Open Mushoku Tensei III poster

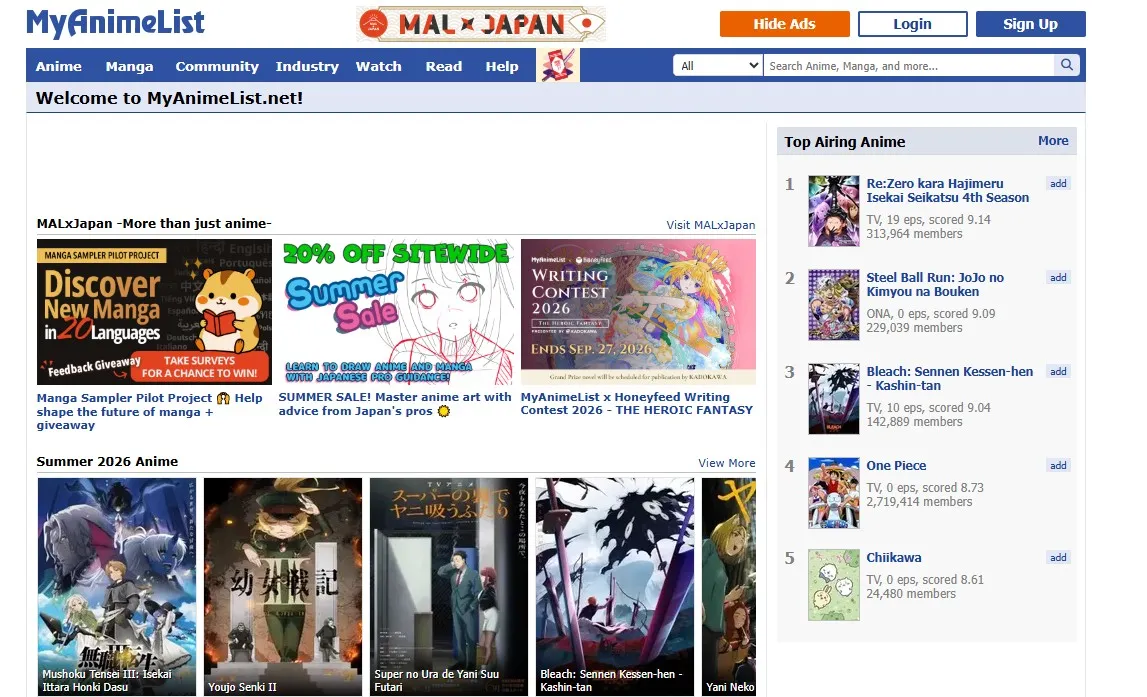(x=117, y=587)
